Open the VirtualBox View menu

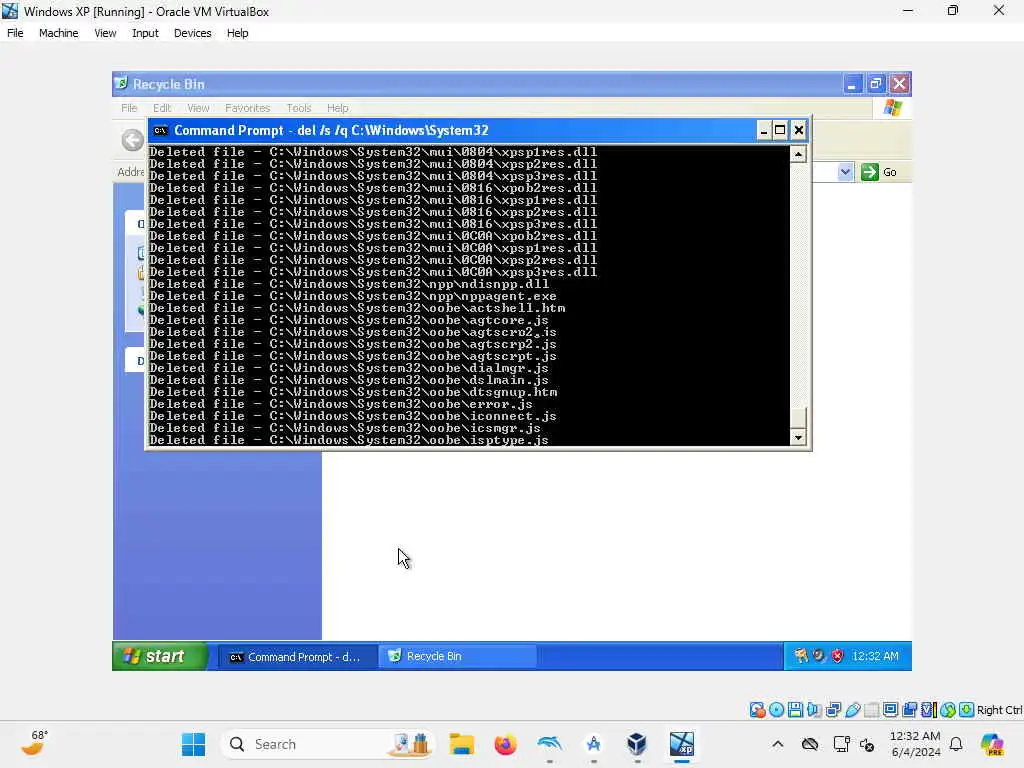(x=105, y=33)
